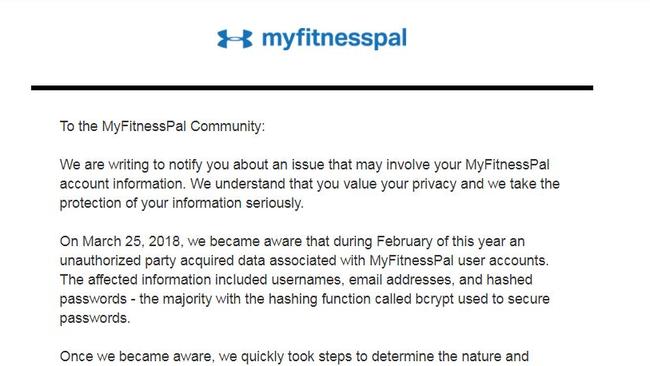Click the date 'March 25, 2018'
The width and height of the screenshot is (650, 366).
[131, 242]
